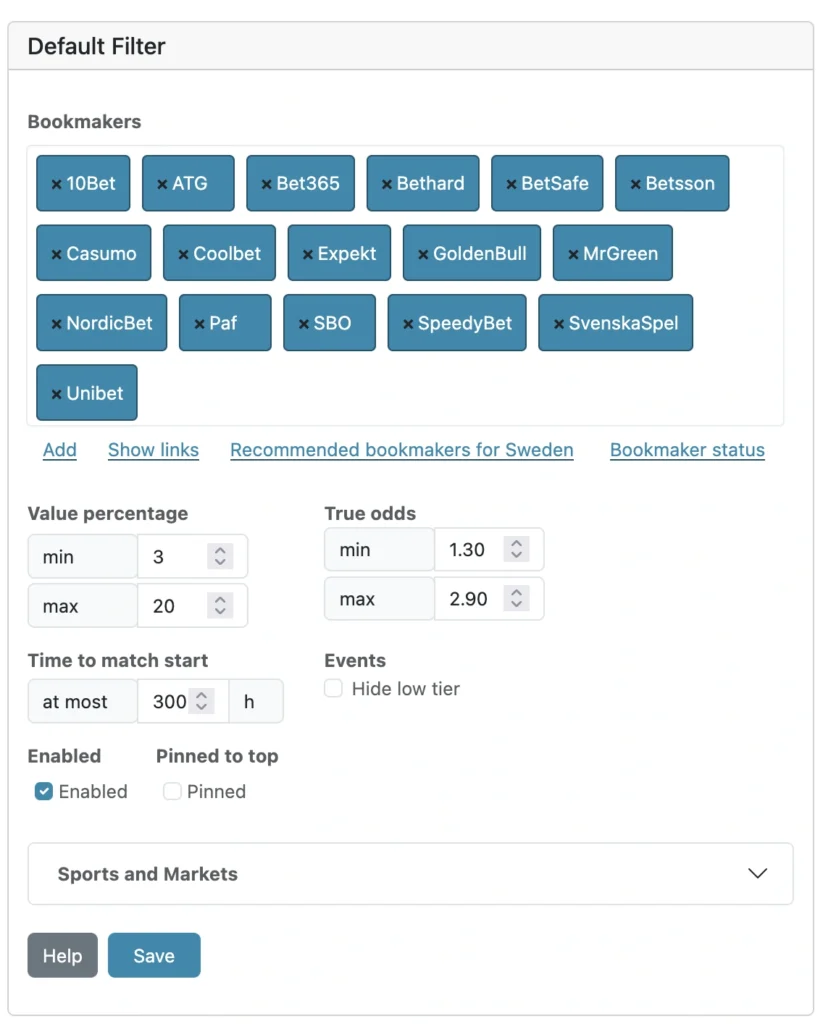The image size is (823, 1024).
Task: Focus the True odds min field showing 1.30
Action: pos(489,549)
